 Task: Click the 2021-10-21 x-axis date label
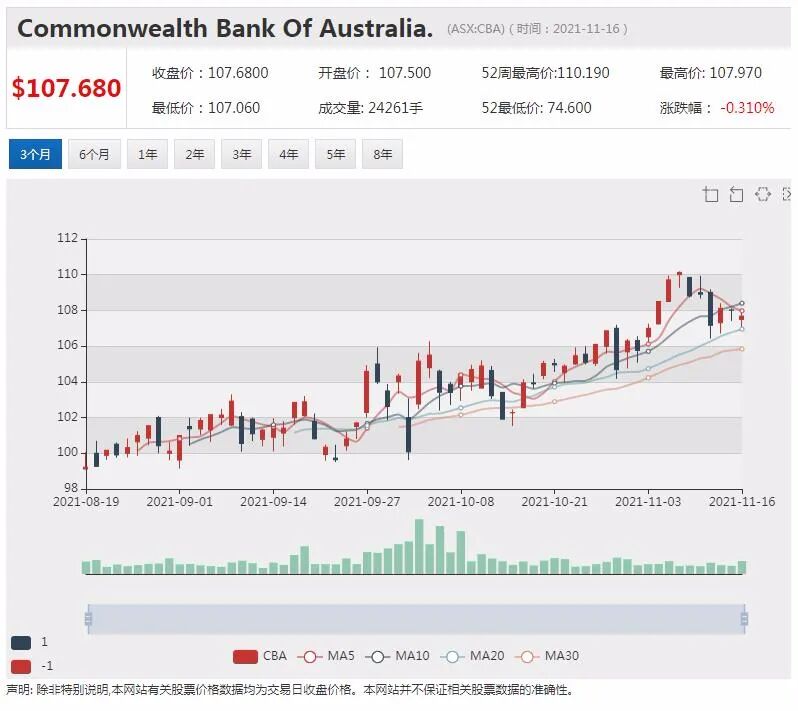(x=555, y=502)
